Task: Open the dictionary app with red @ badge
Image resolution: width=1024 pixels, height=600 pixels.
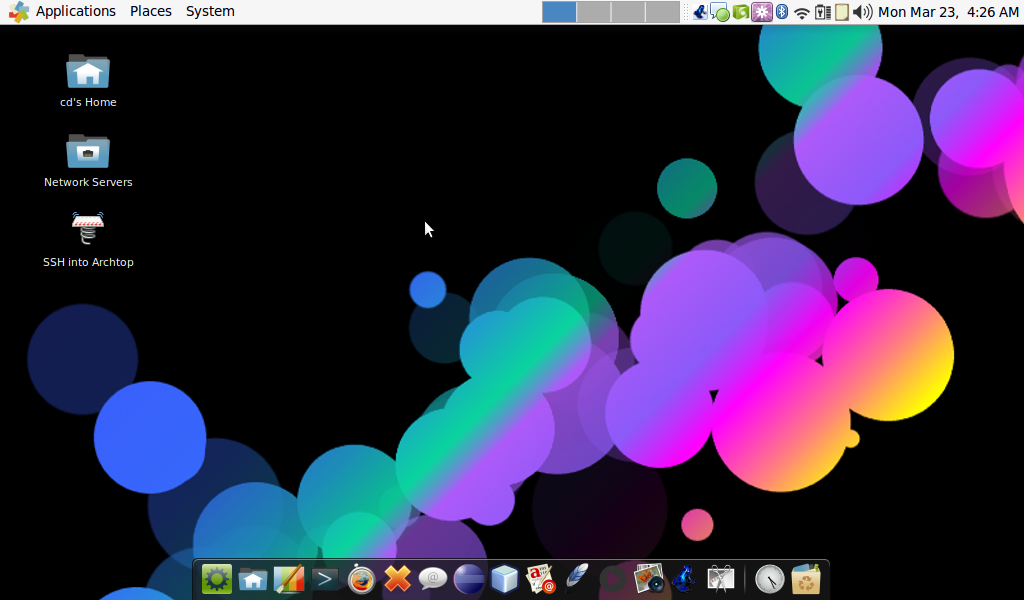Action: 541,579
